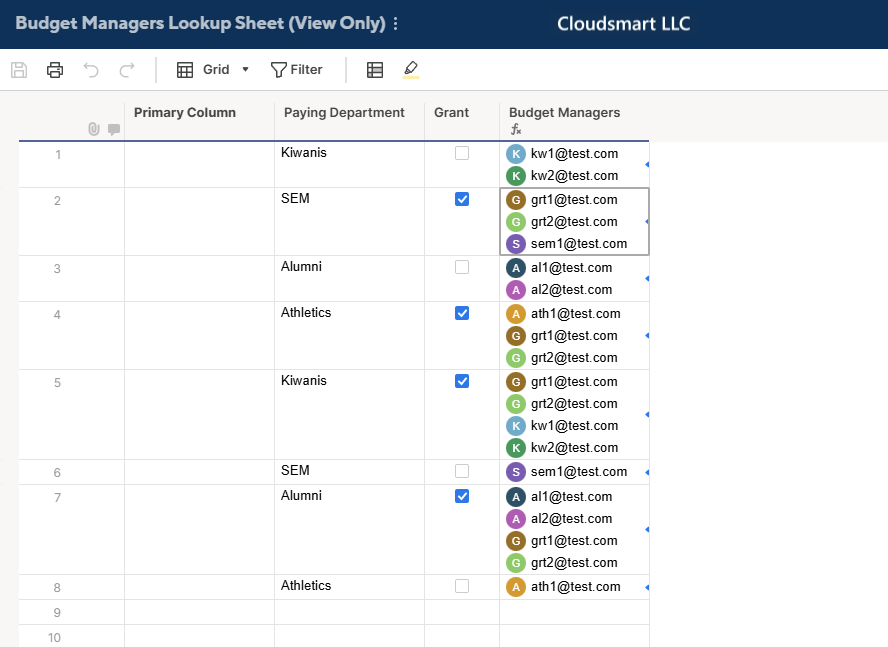Click al2@test.com contact in row 7

(571, 518)
